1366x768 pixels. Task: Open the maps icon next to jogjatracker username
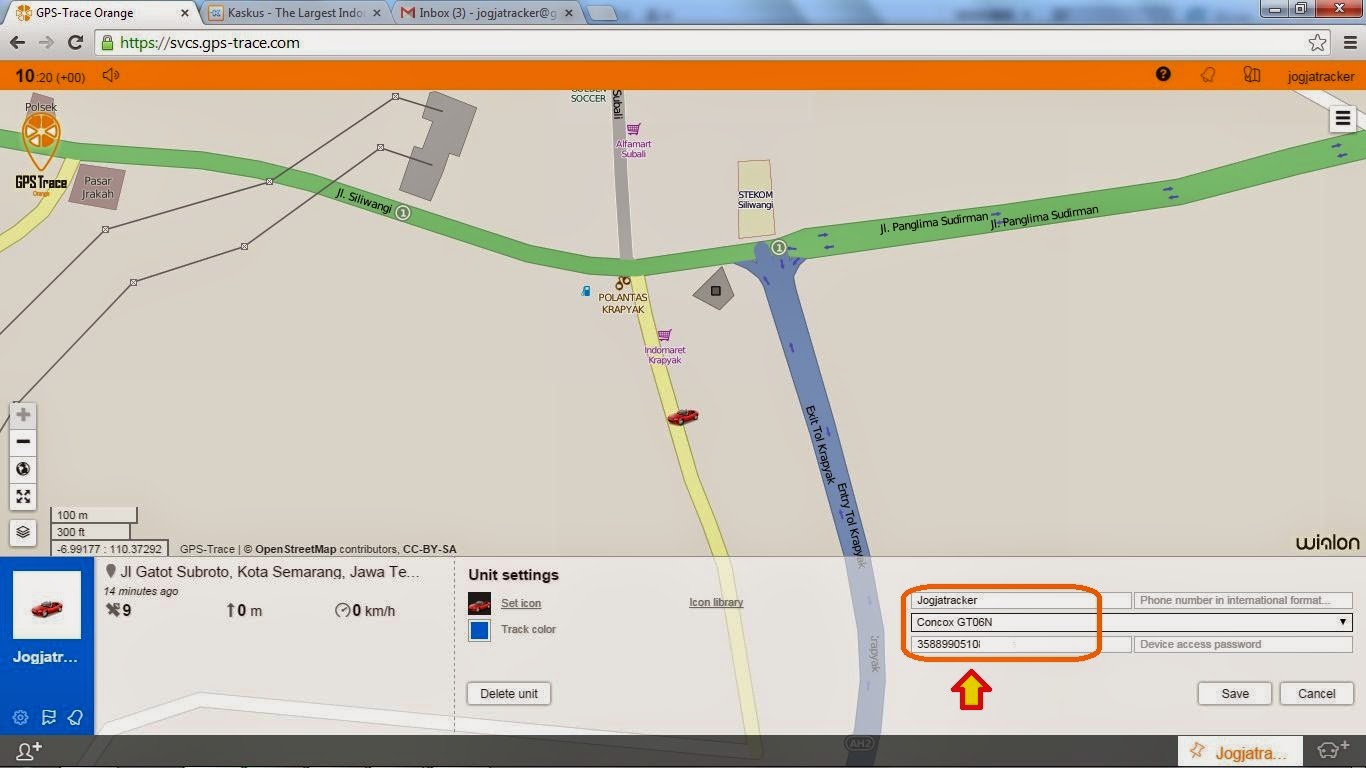coord(1251,75)
